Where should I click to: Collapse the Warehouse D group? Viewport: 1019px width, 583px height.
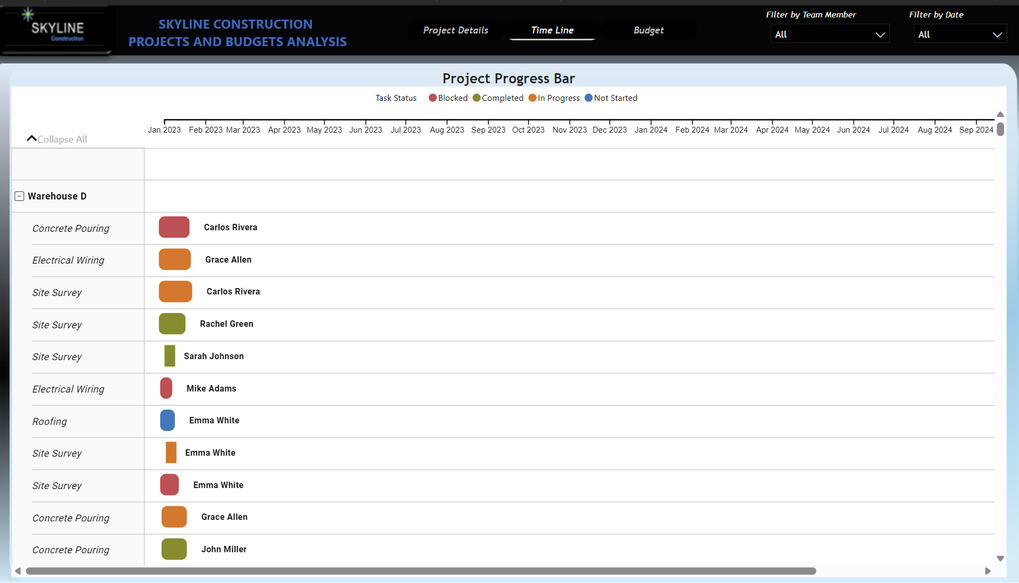tap(19, 197)
